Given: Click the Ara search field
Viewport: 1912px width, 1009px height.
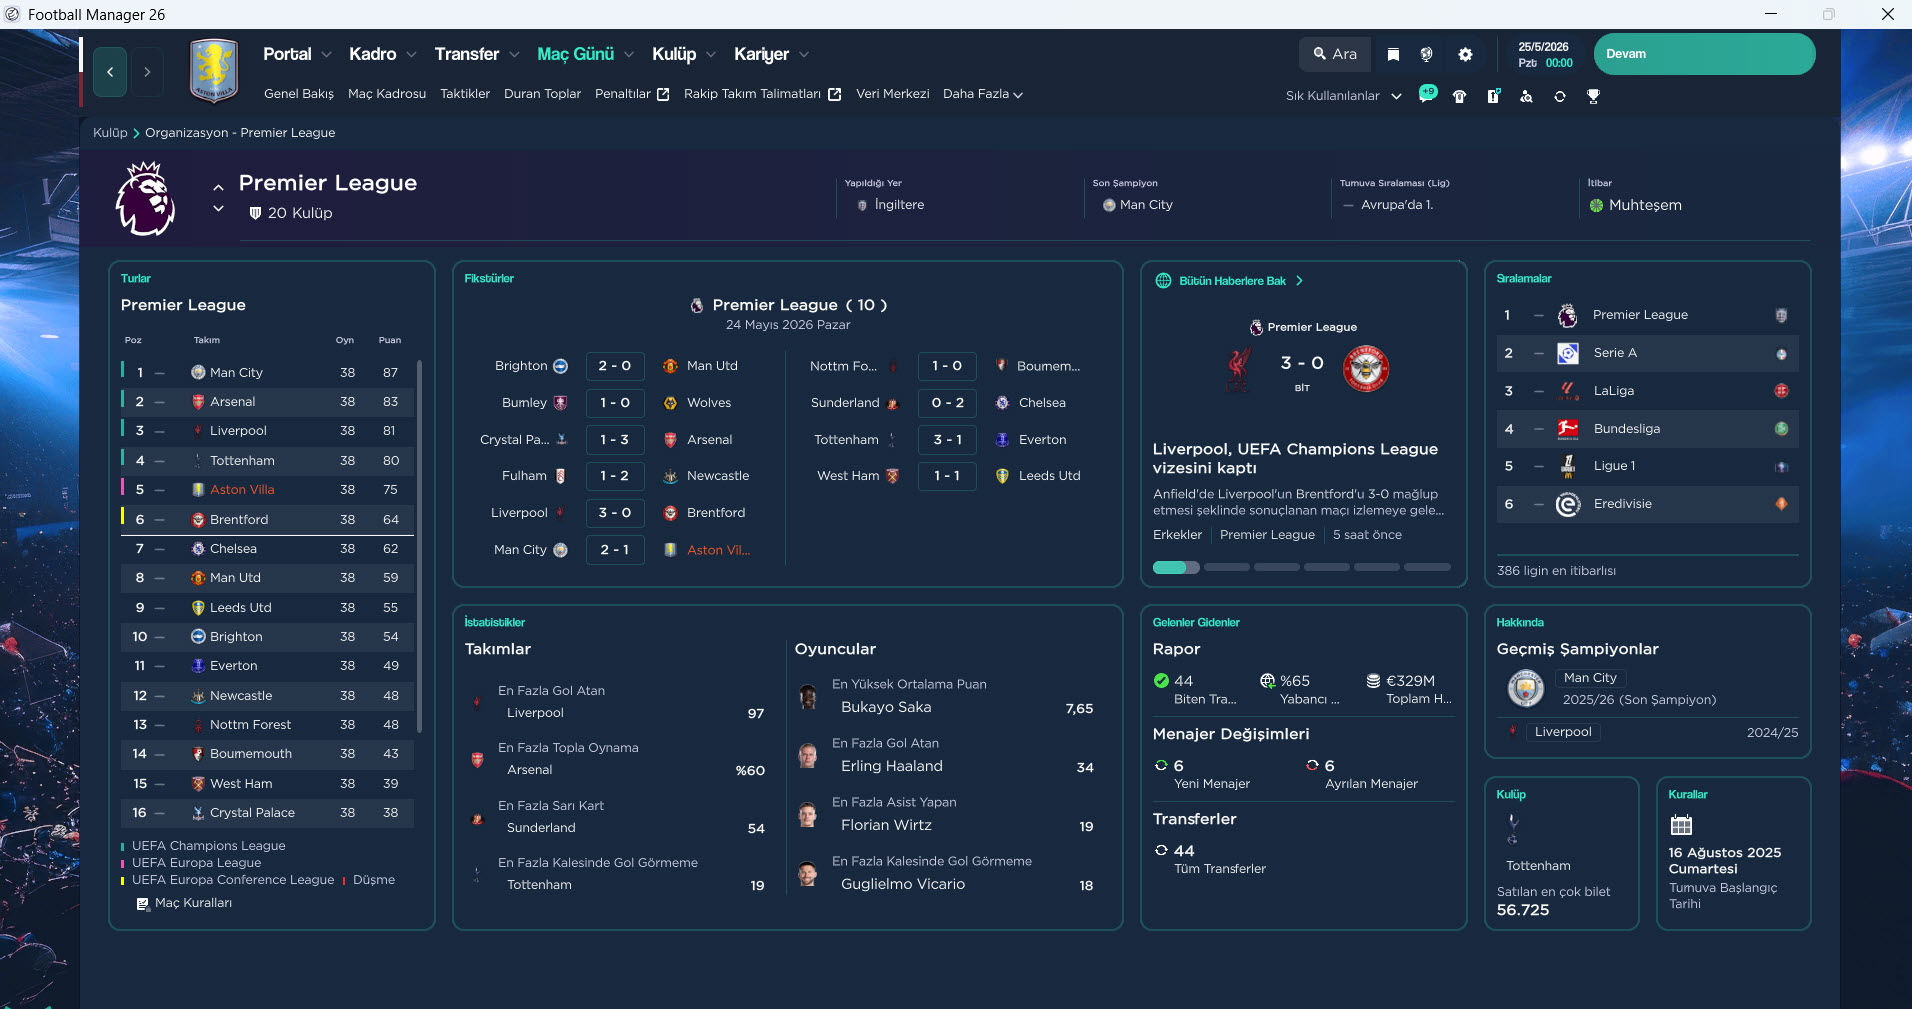Looking at the screenshot, I should point(1335,54).
